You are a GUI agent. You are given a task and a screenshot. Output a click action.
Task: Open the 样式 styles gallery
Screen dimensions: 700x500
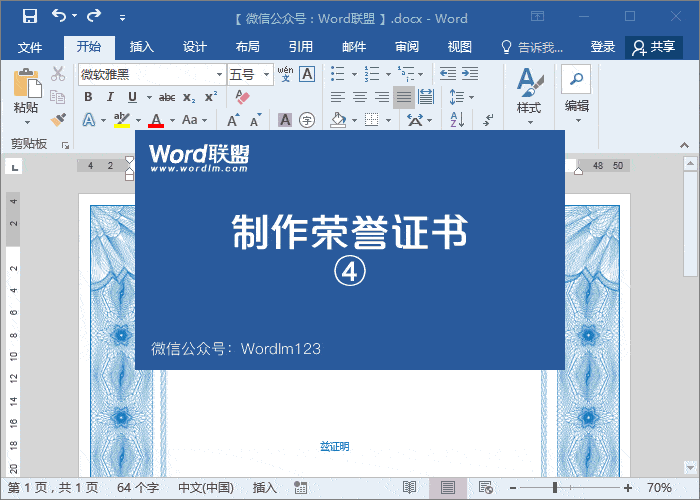[x=530, y=96]
